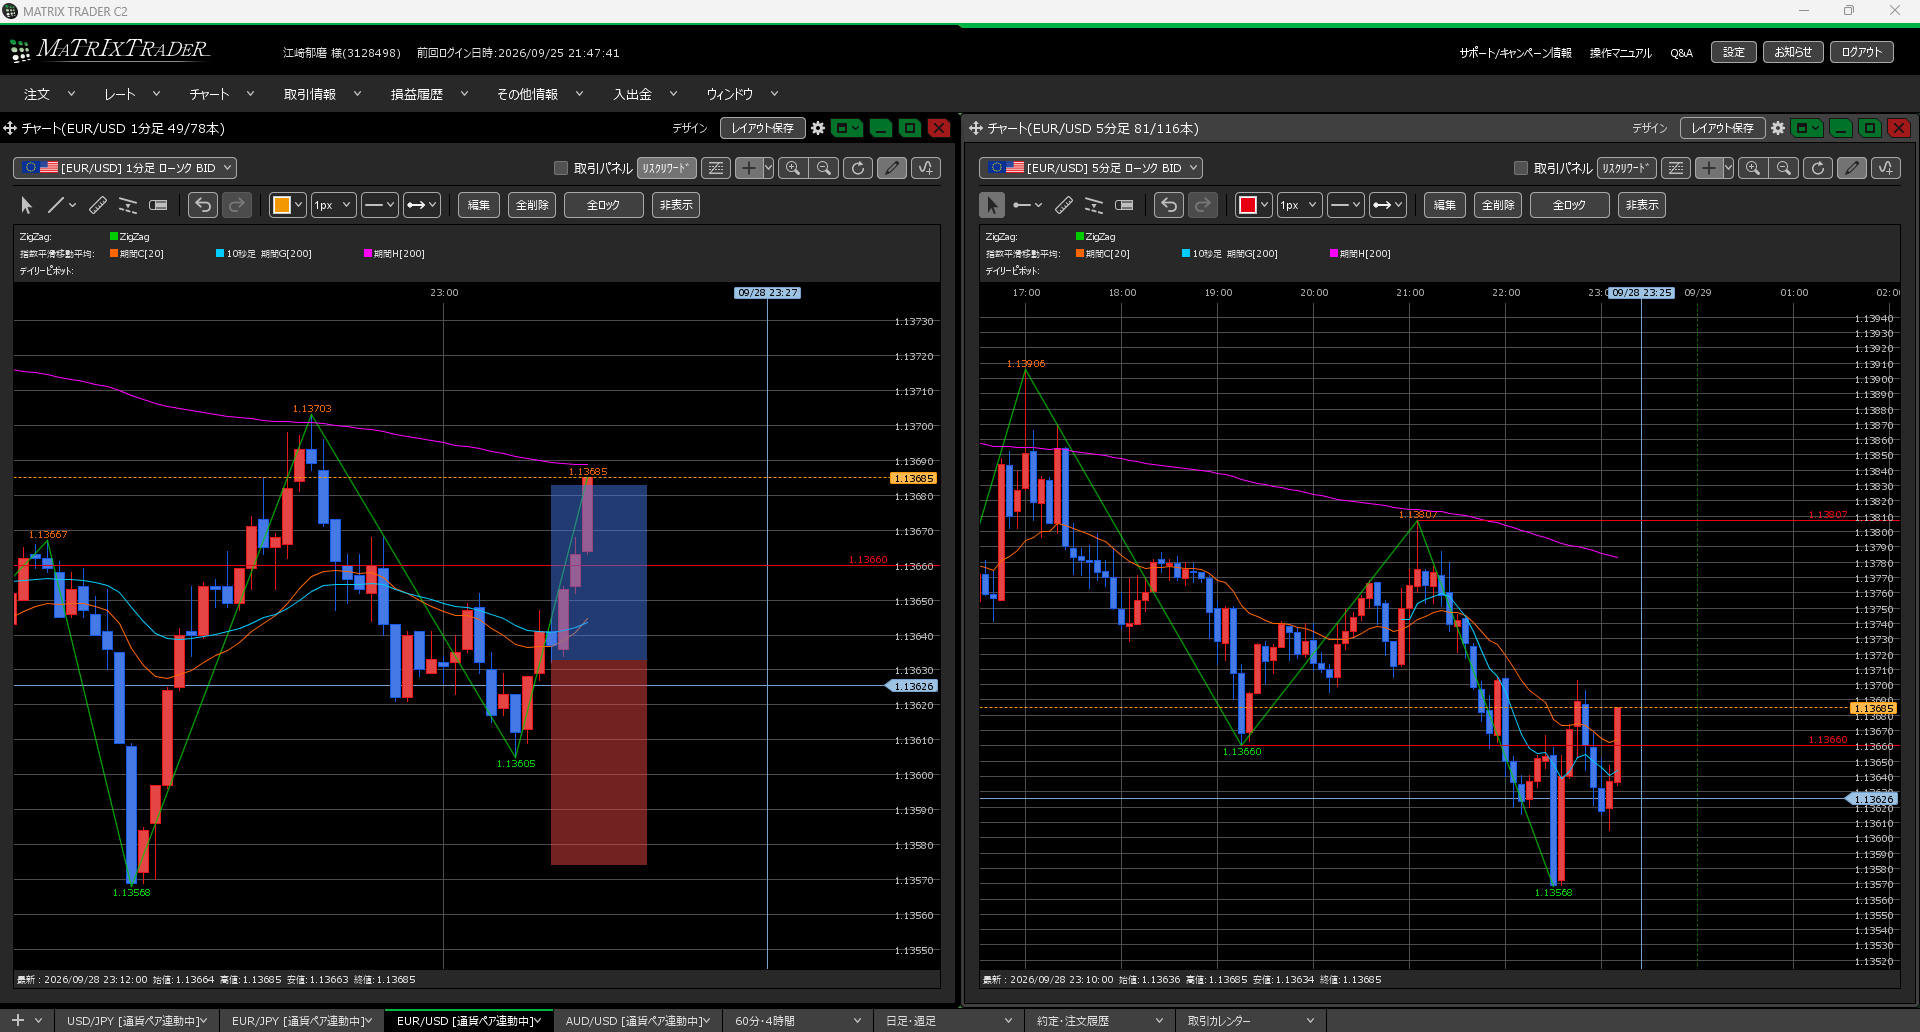Viewport: 1920px width, 1032px height.
Task: Open the [EUR/USD] 5分足 ローソク BID dropdown
Action: (1091, 168)
